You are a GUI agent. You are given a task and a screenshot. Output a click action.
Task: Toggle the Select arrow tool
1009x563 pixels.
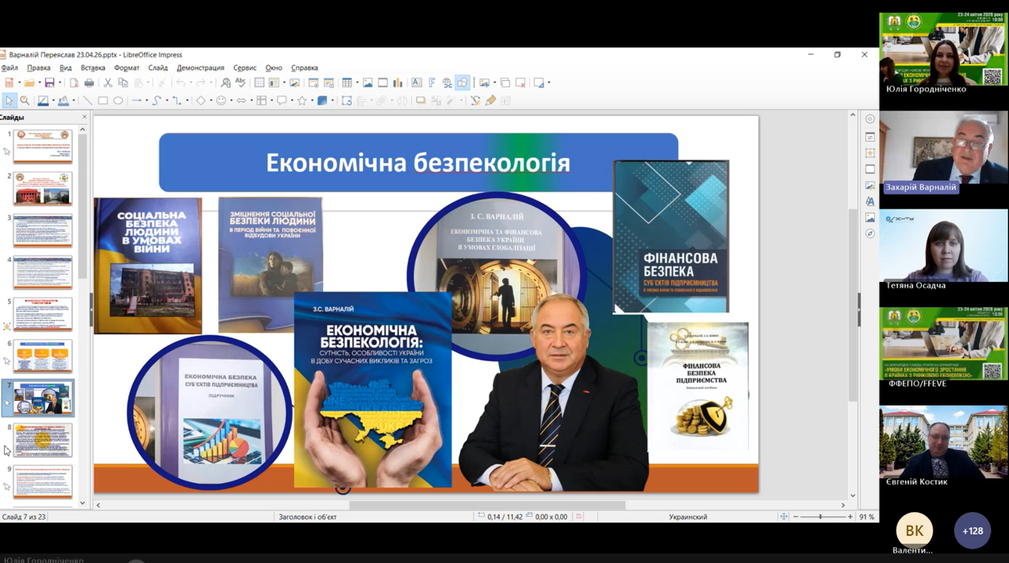click(x=9, y=101)
